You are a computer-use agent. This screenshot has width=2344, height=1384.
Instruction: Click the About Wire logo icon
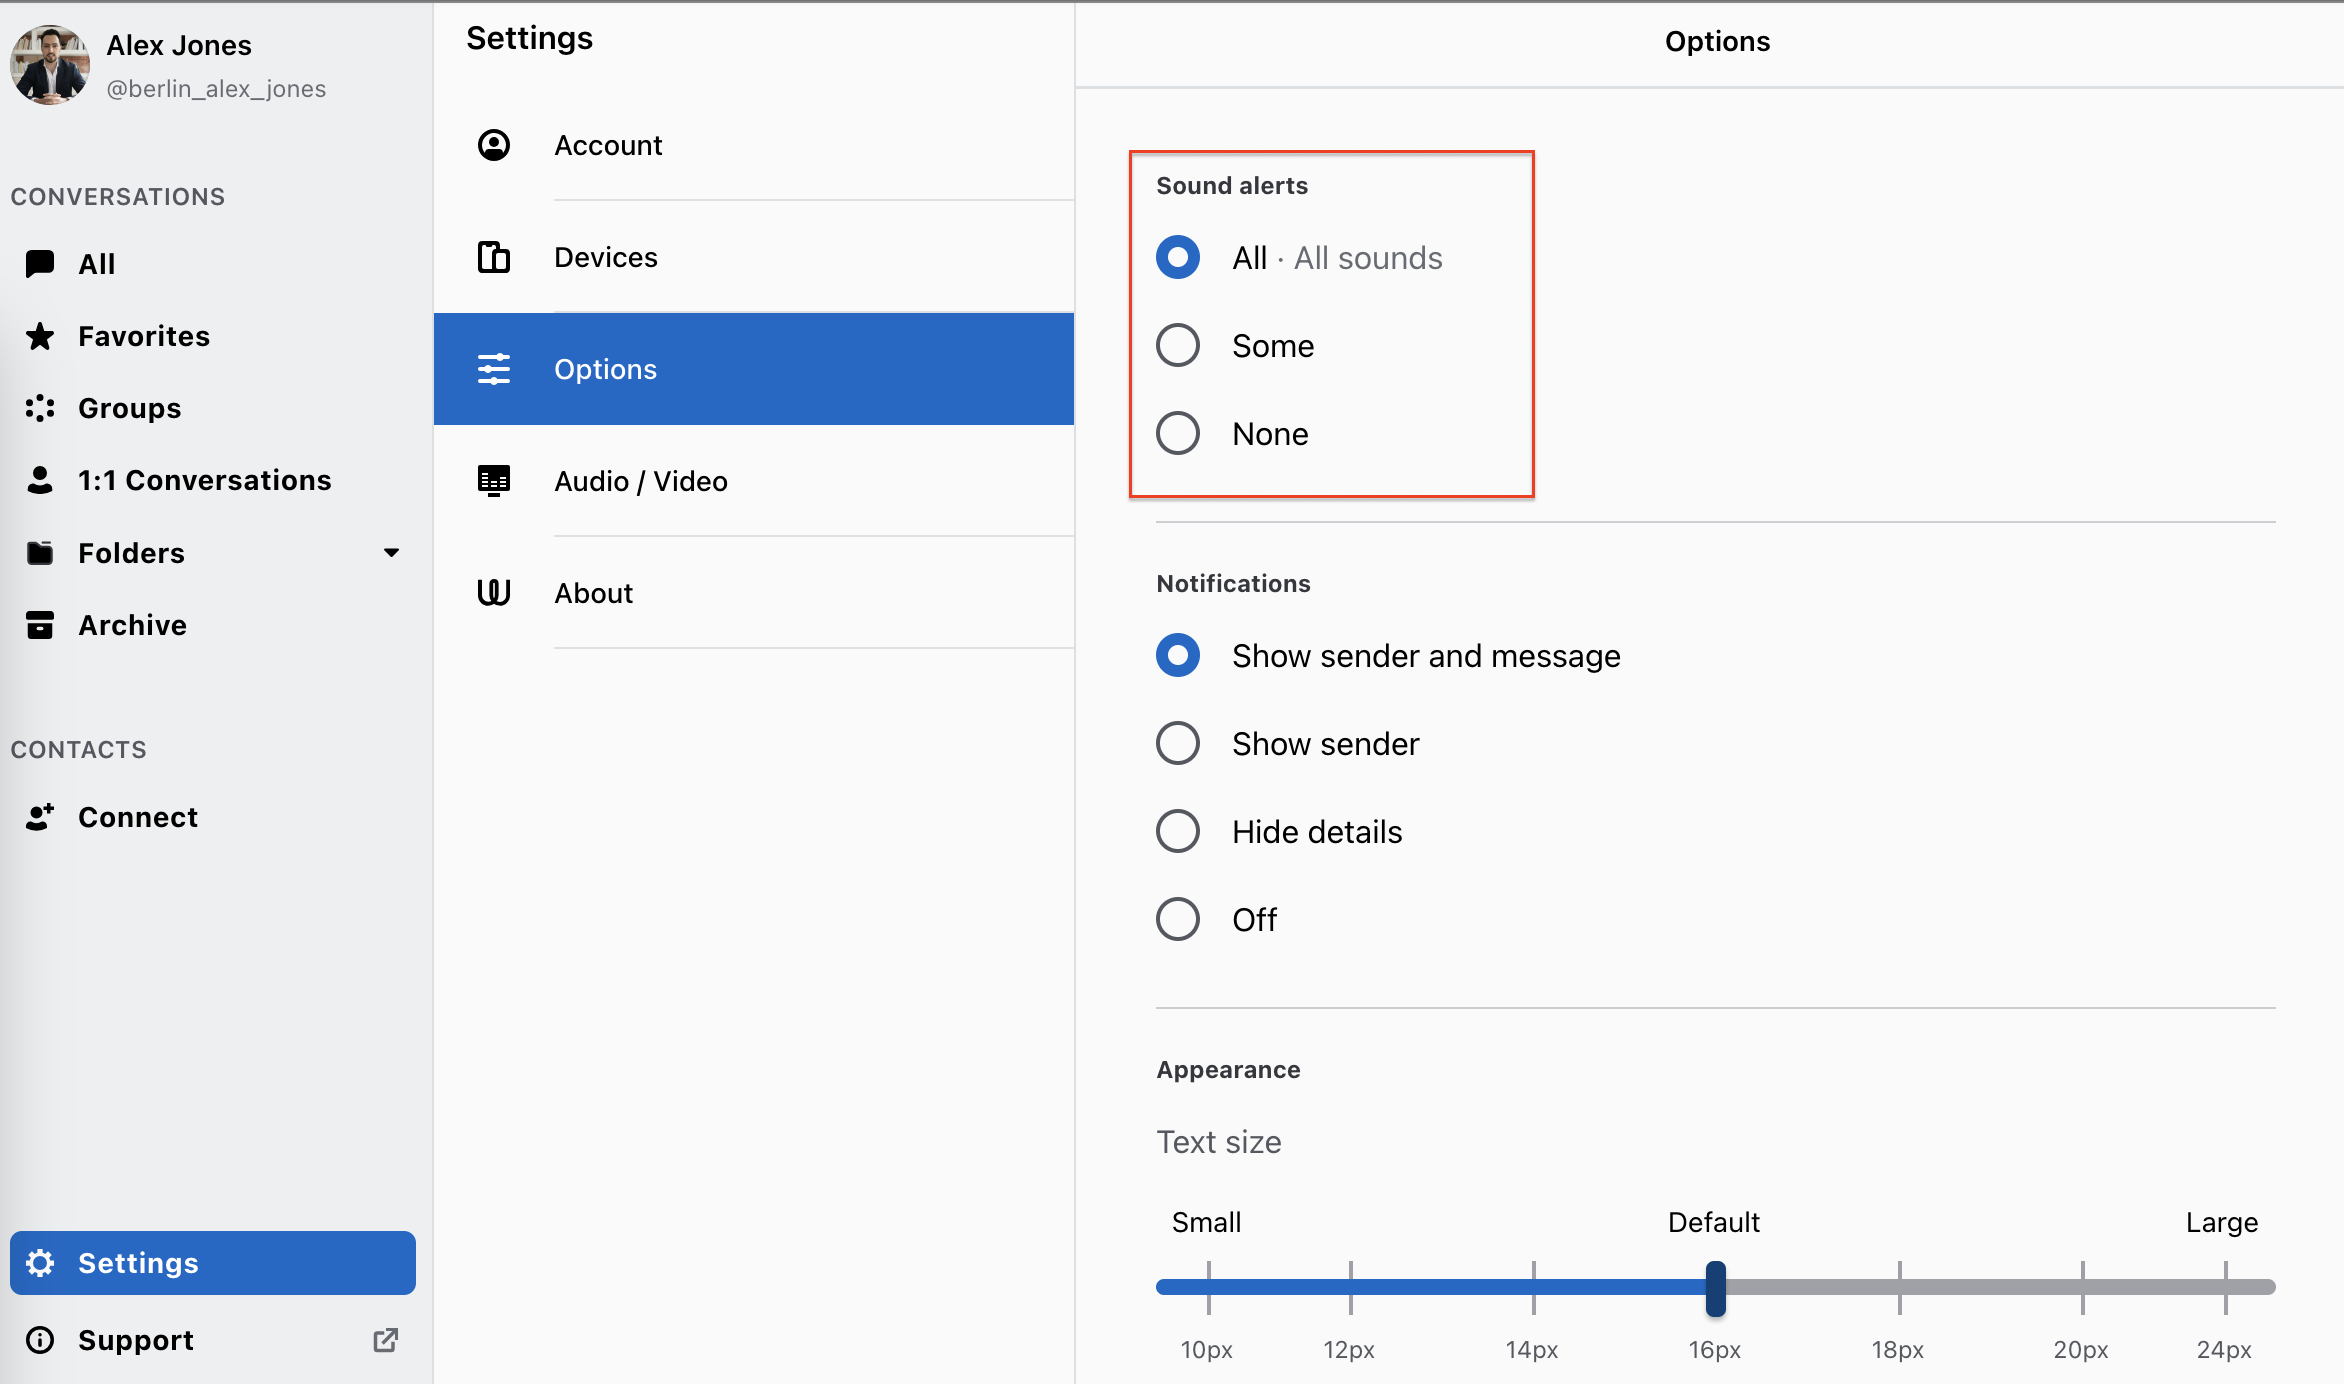coord(494,593)
